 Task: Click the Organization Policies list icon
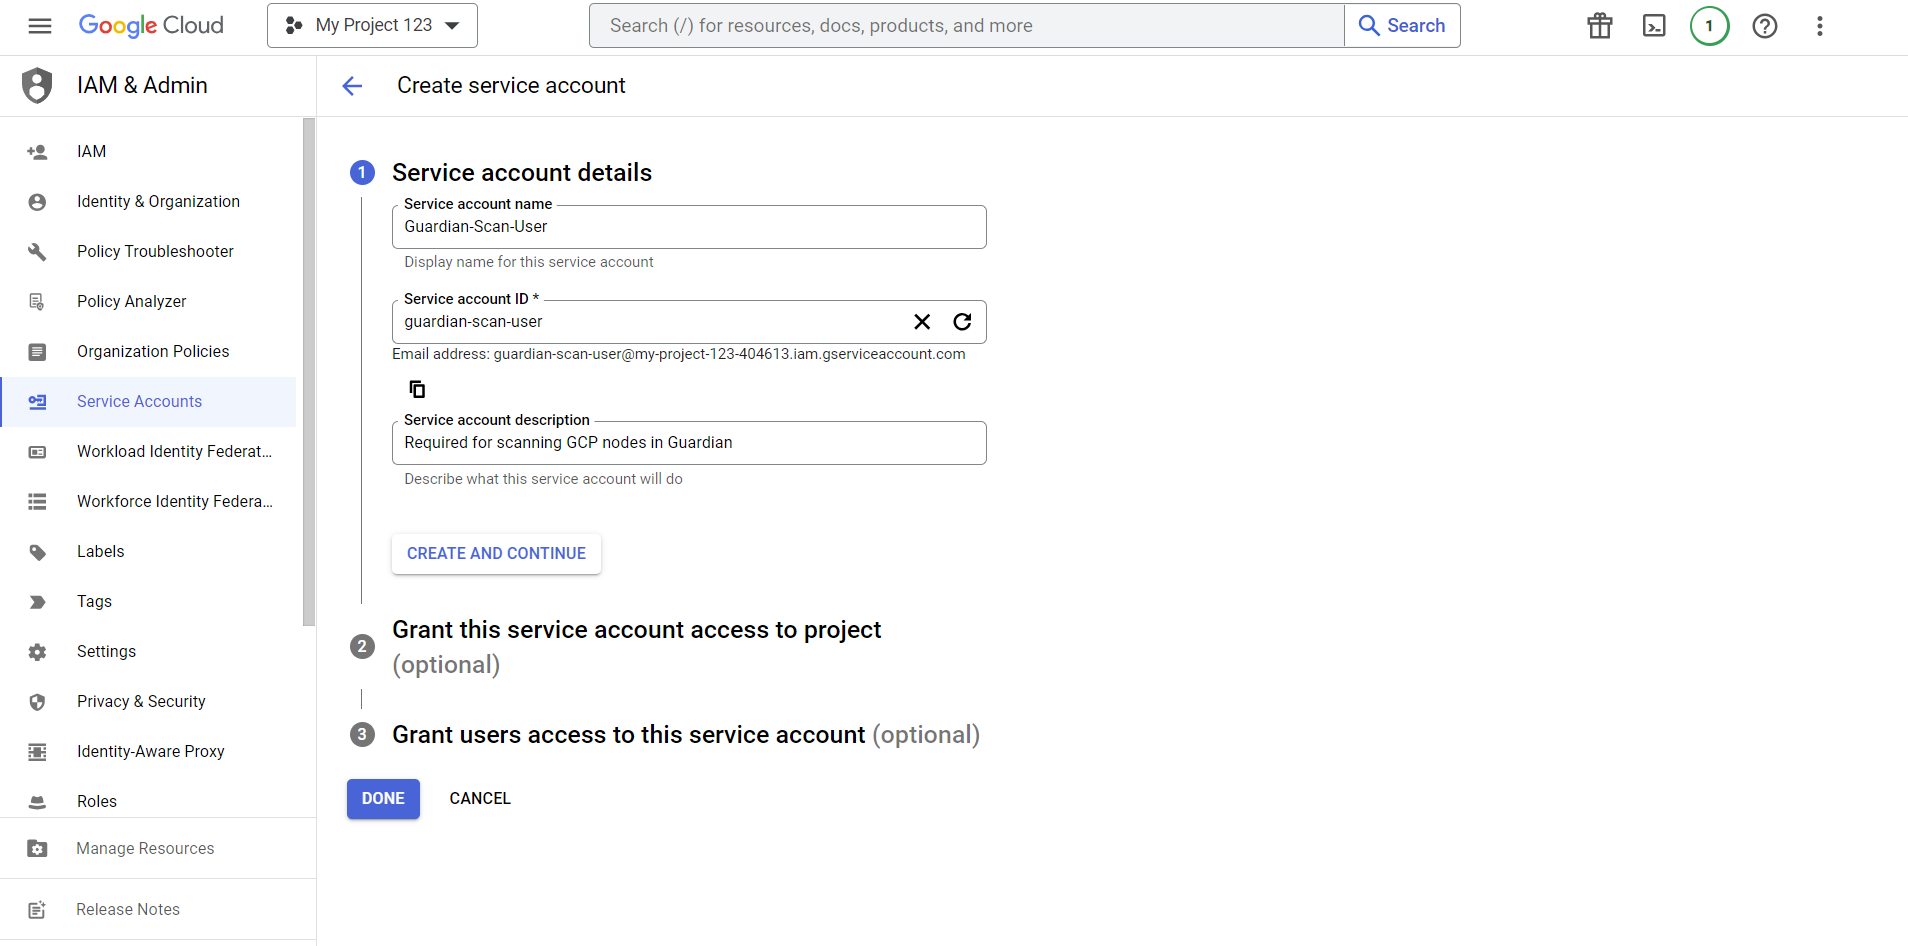(37, 352)
